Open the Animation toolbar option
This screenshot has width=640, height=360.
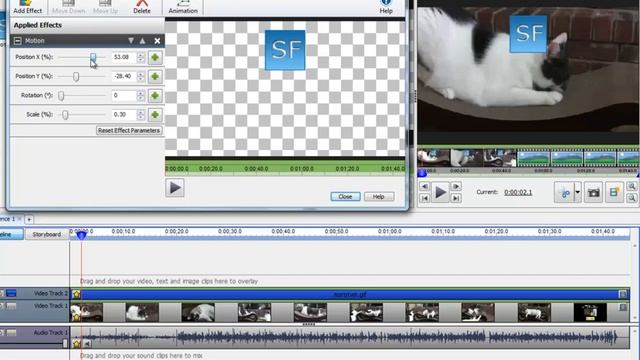coord(183,7)
